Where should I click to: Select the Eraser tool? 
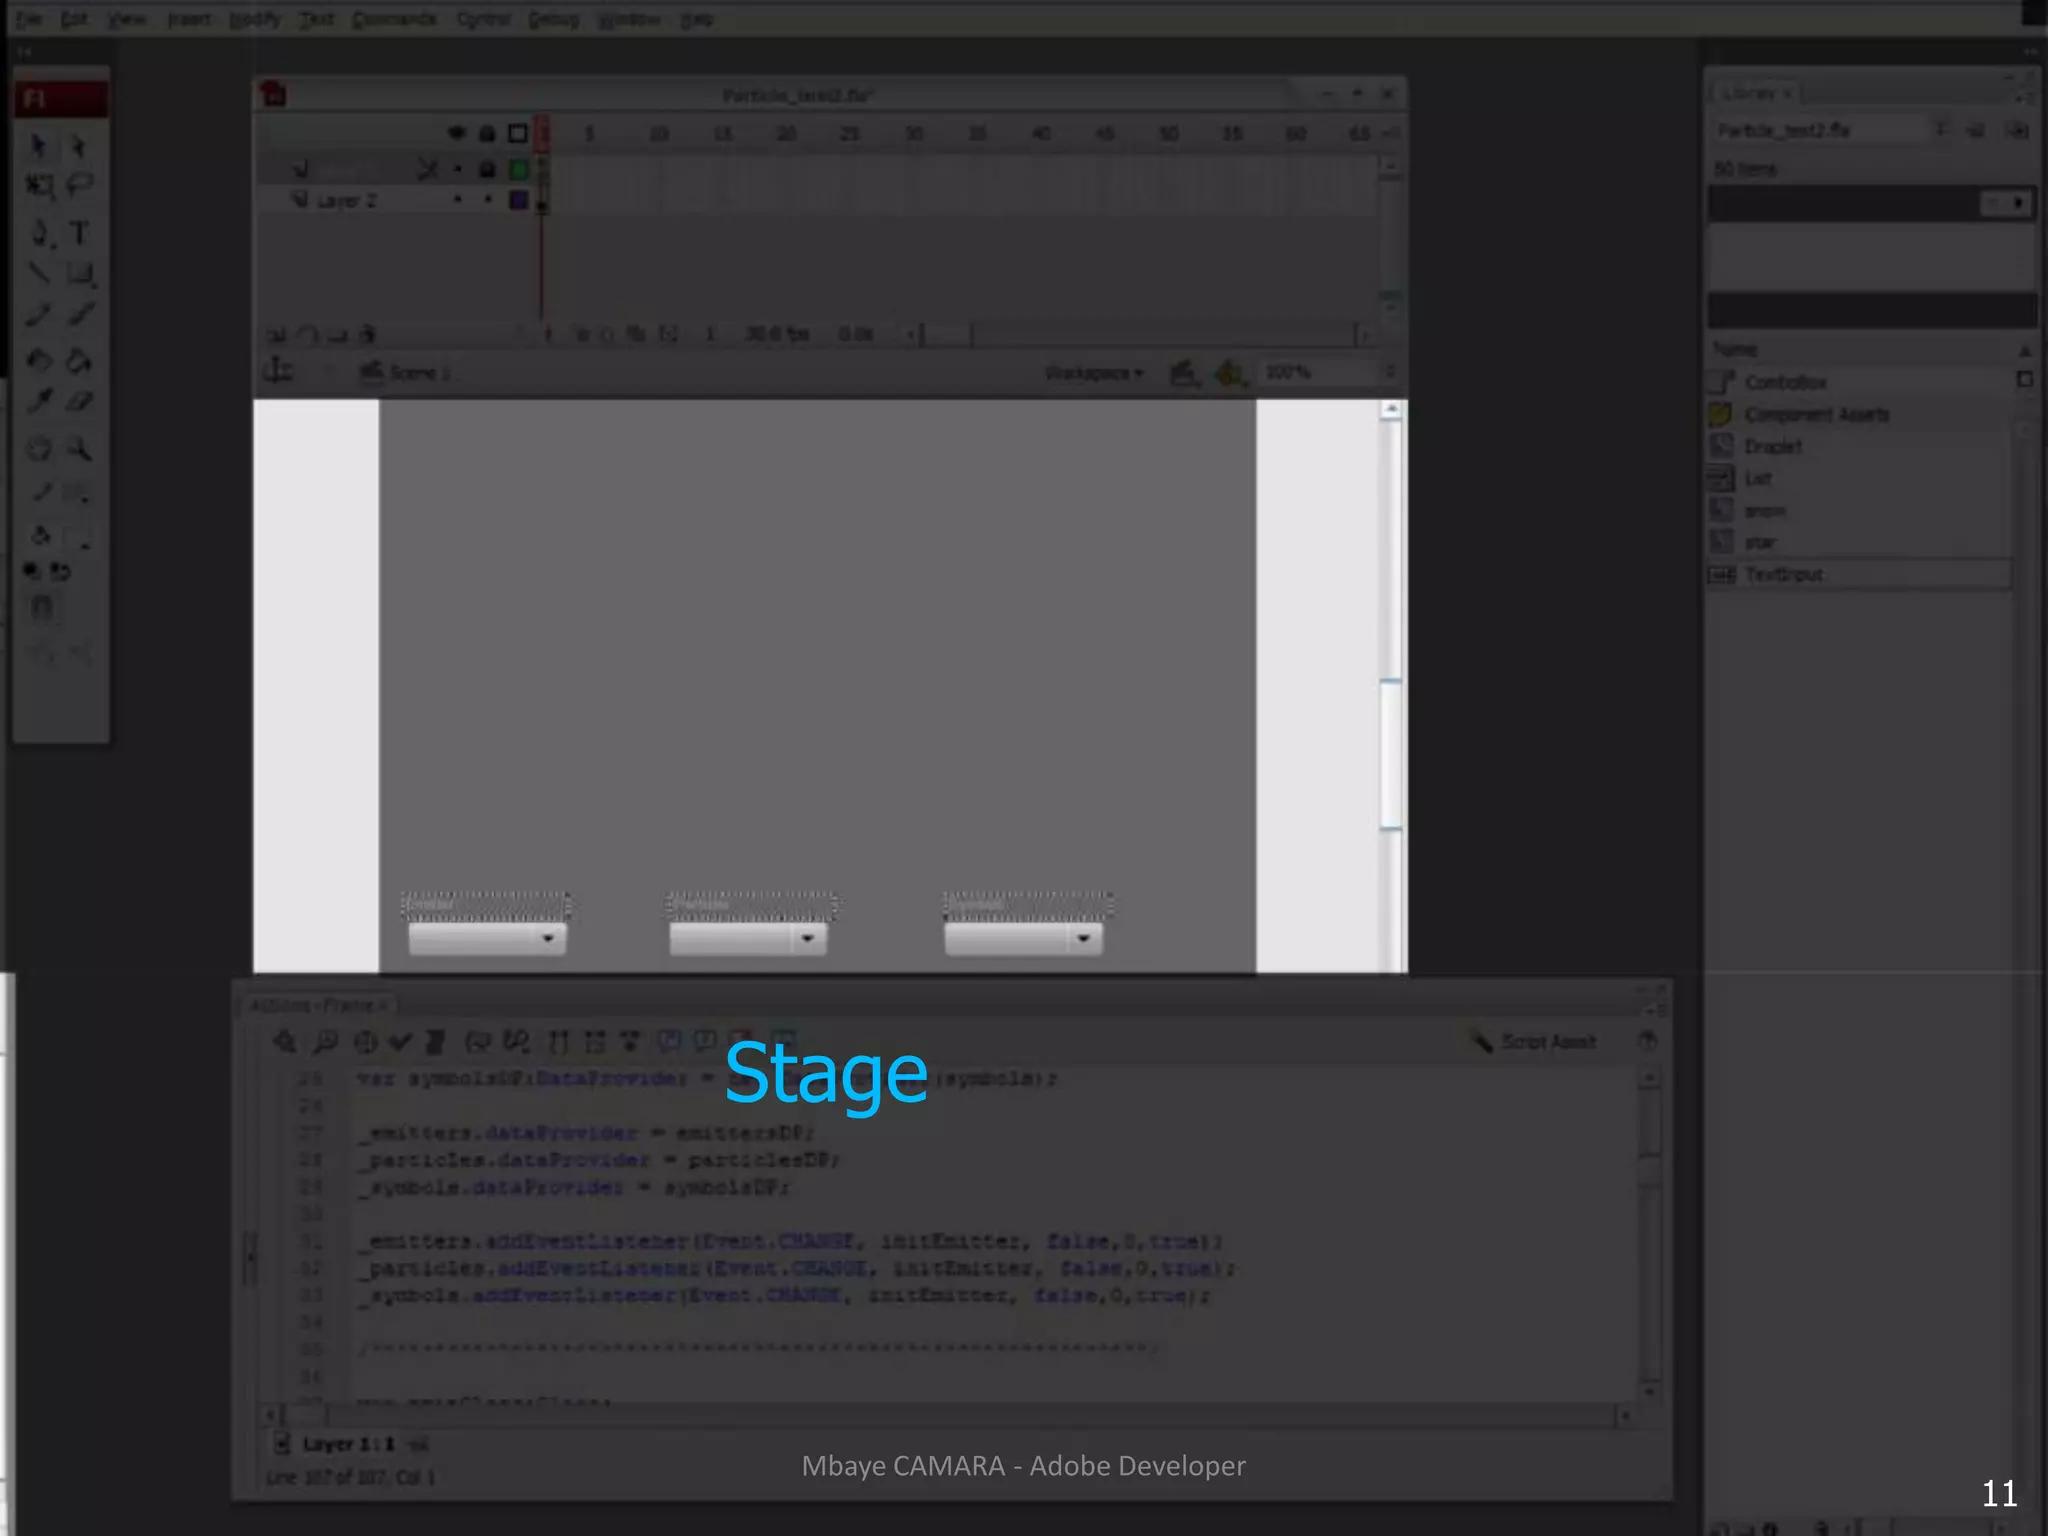pos(79,402)
